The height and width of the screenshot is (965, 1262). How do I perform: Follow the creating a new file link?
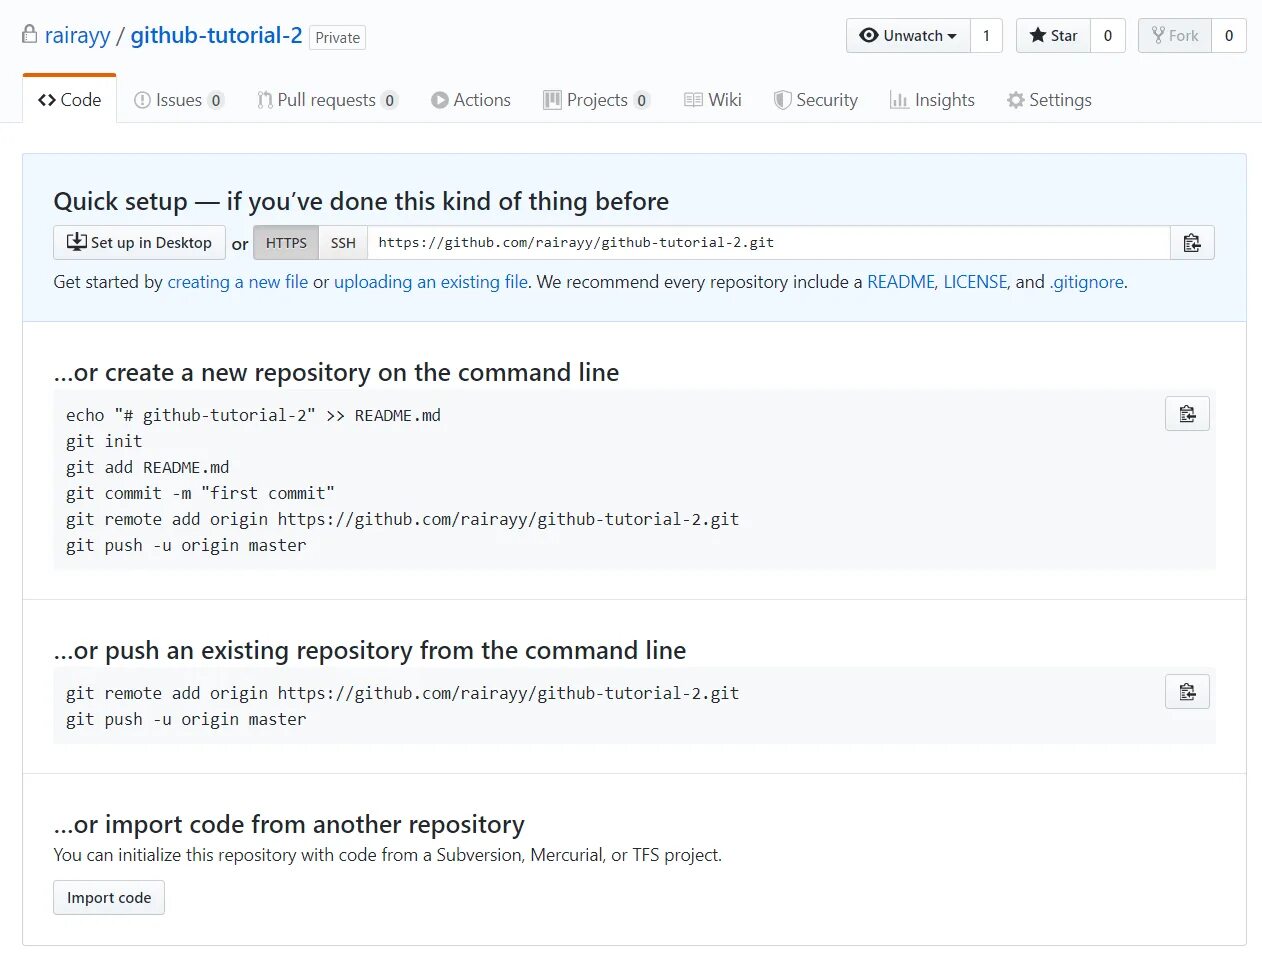tap(237, 282)
